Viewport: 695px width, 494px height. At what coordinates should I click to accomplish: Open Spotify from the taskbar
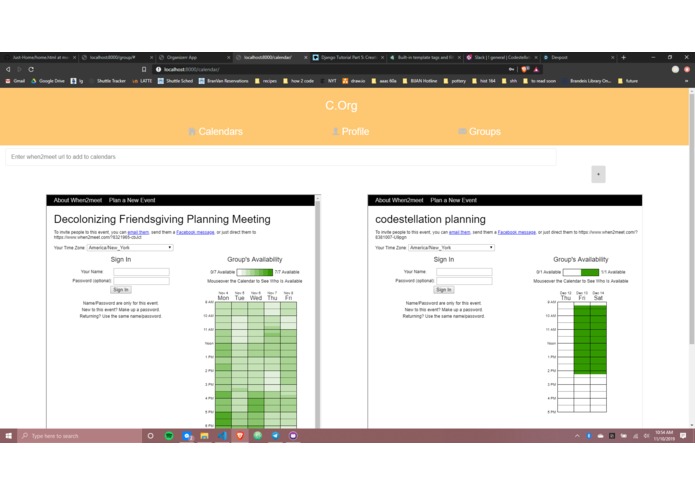coord(169,436)
